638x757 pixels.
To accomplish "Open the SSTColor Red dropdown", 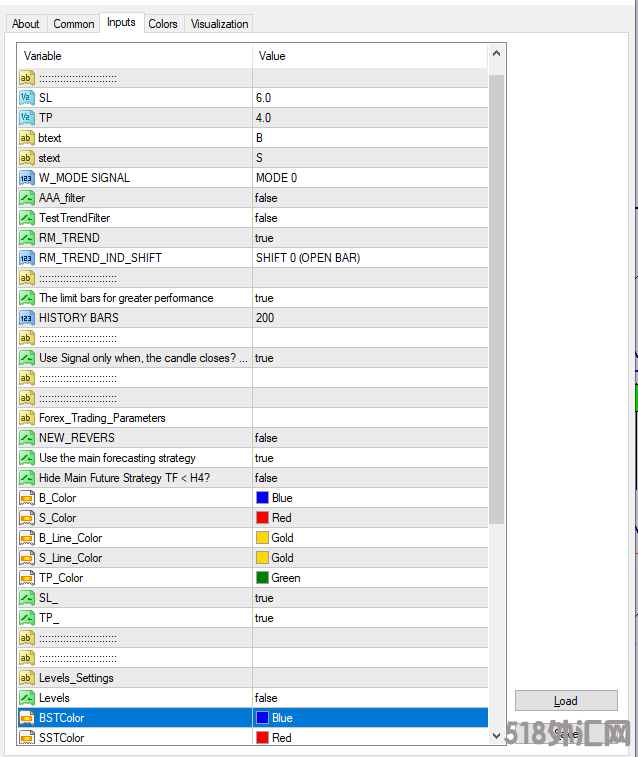I will [x=370, y=738].
